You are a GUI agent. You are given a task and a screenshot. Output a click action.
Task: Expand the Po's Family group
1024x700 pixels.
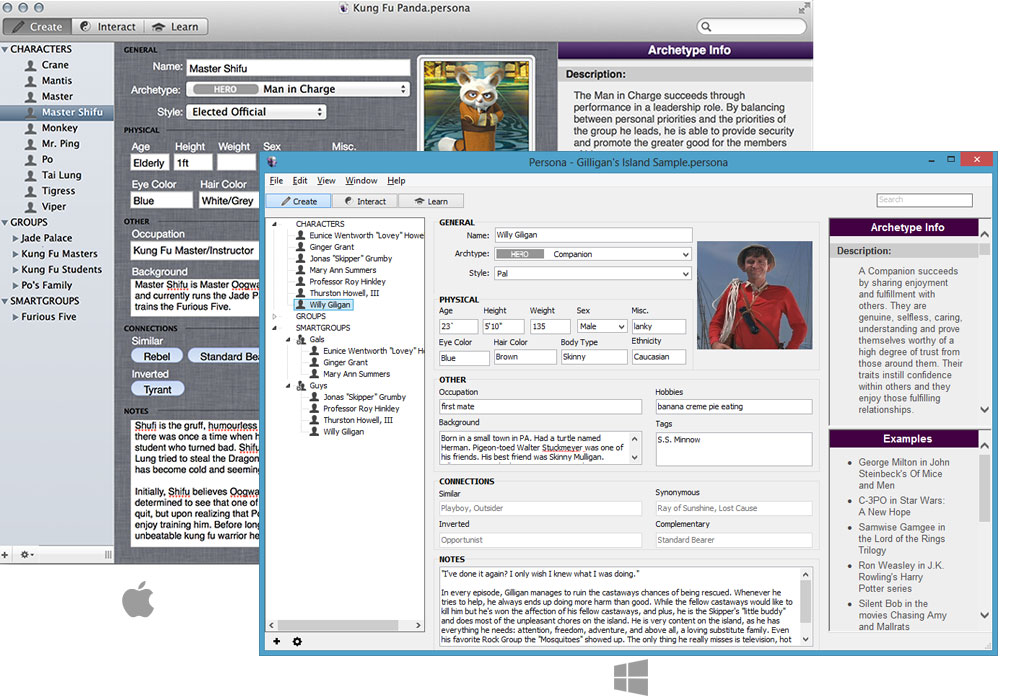pos(16,285)
